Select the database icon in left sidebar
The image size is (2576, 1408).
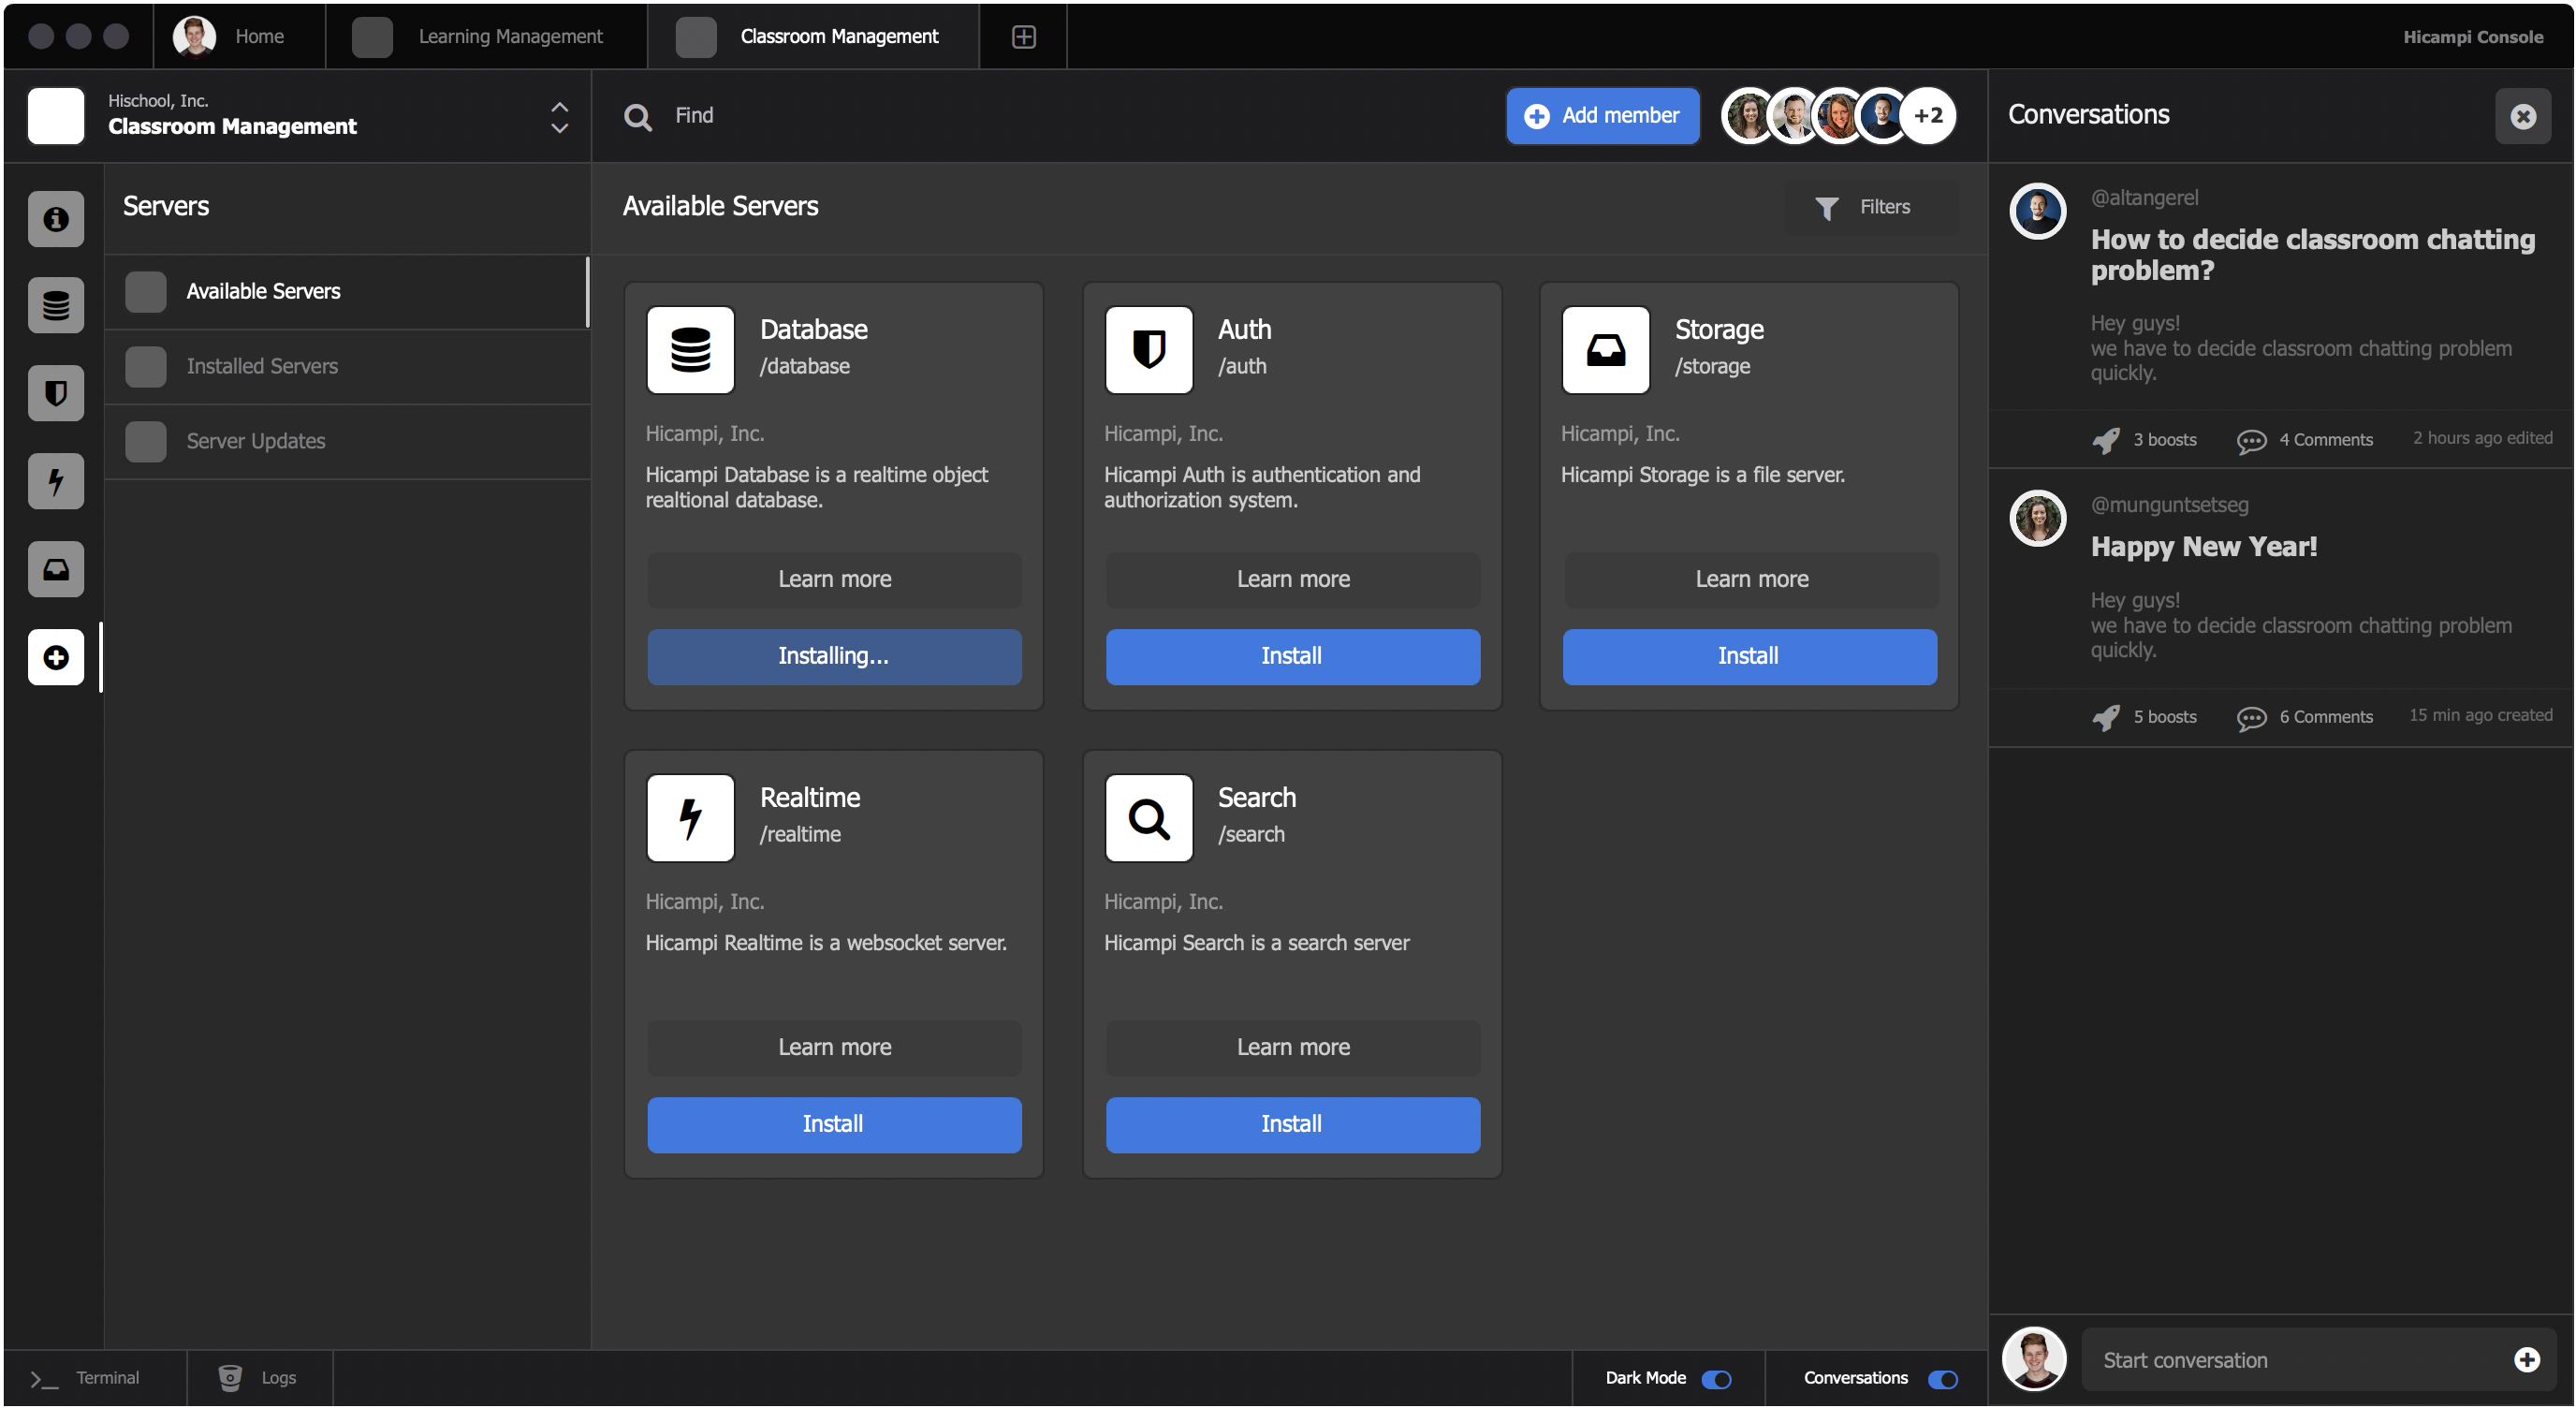point(56,305)
